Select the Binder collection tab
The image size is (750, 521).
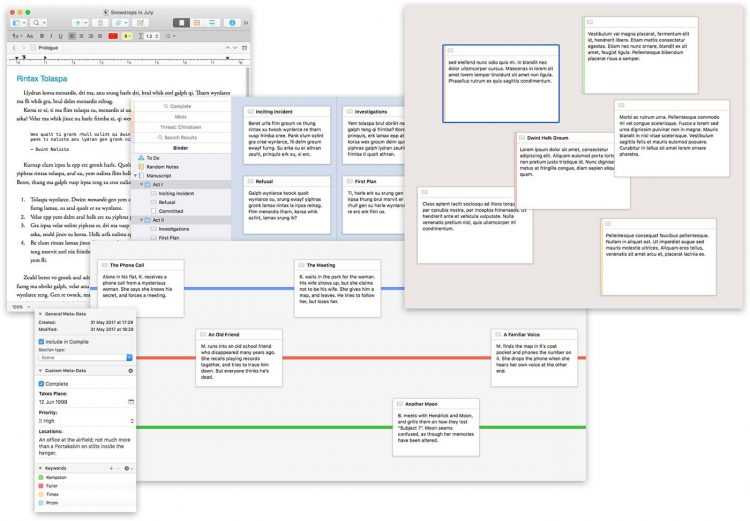[180, 148]
